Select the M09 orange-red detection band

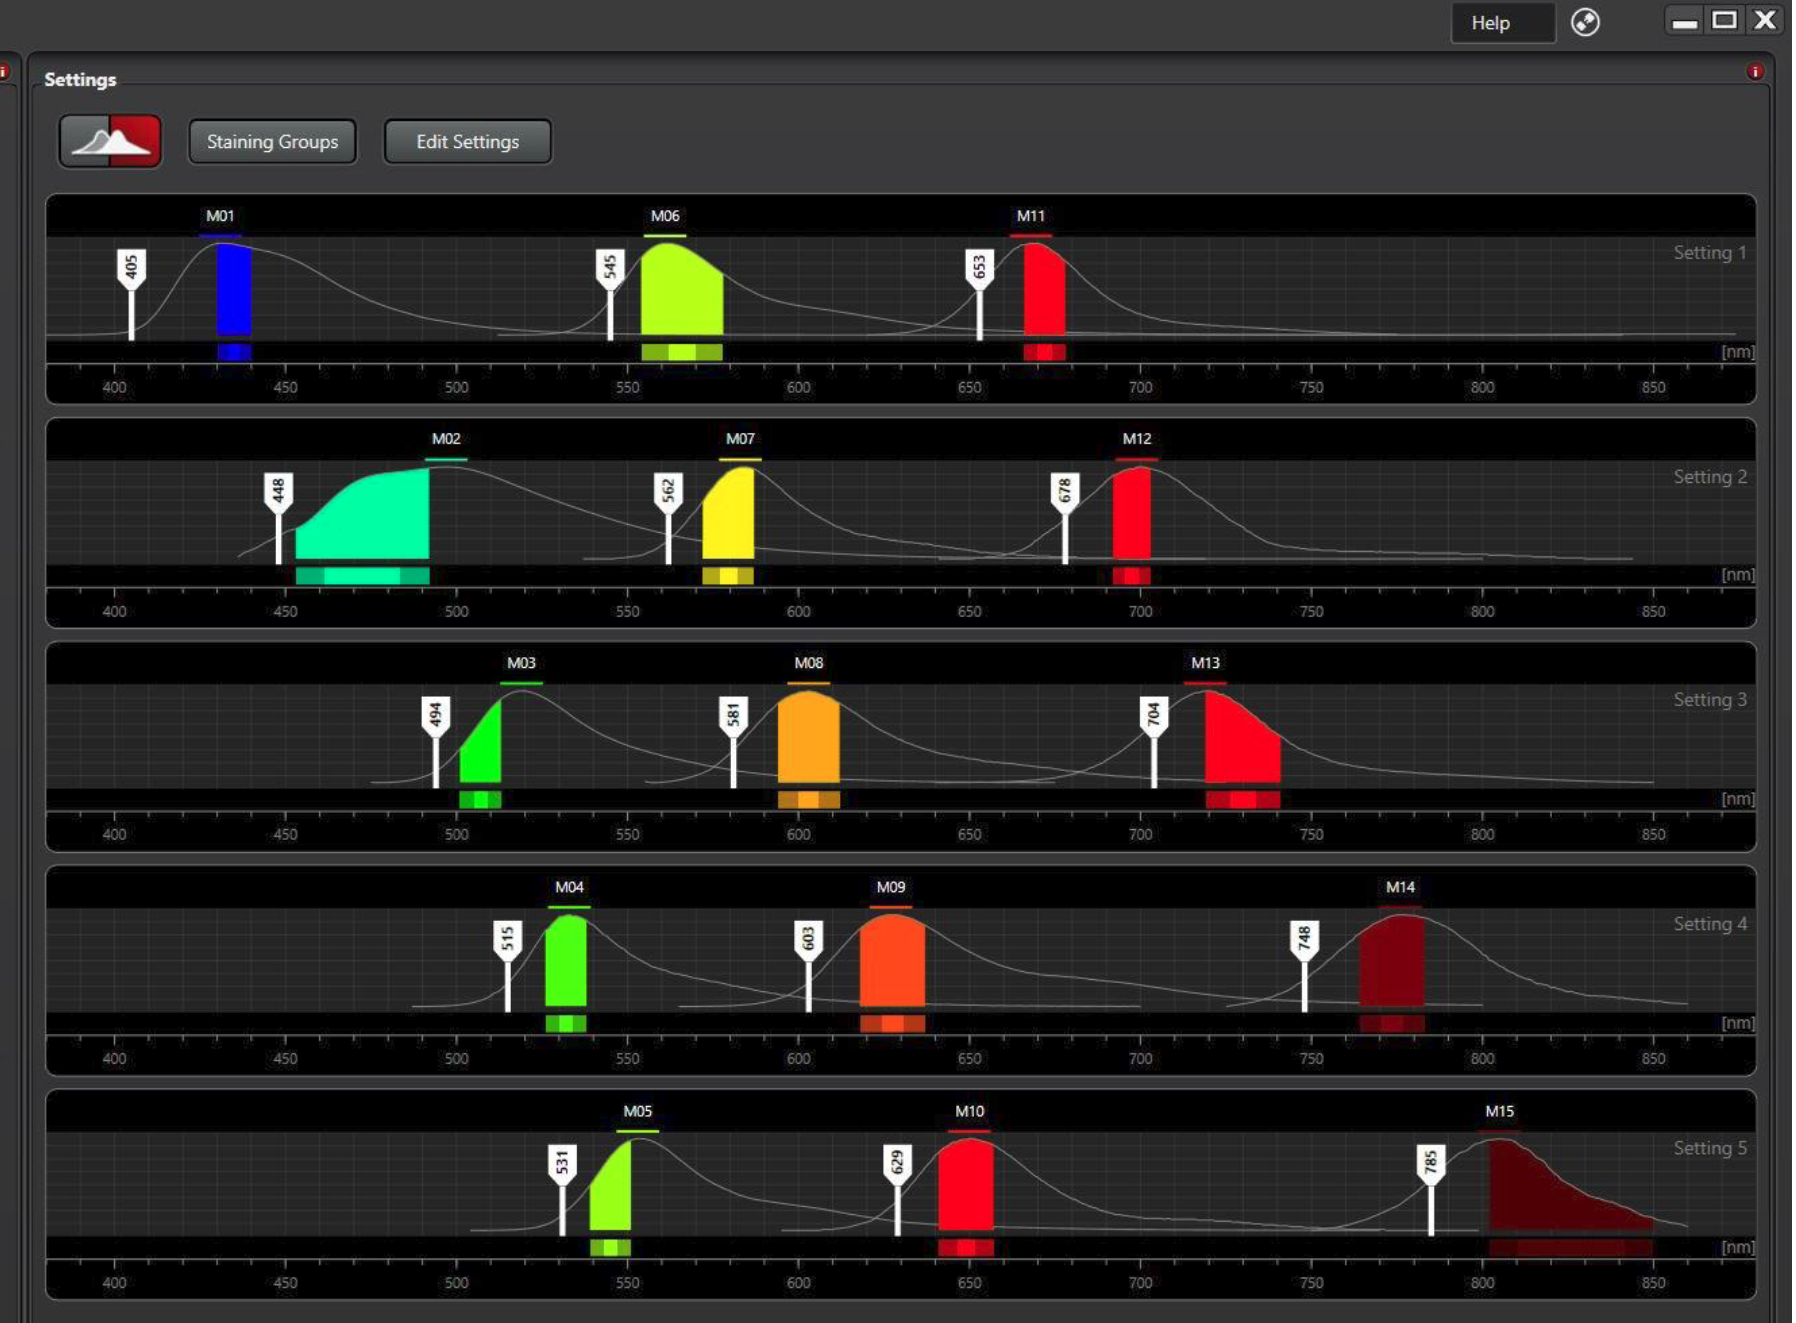point(892,961)
